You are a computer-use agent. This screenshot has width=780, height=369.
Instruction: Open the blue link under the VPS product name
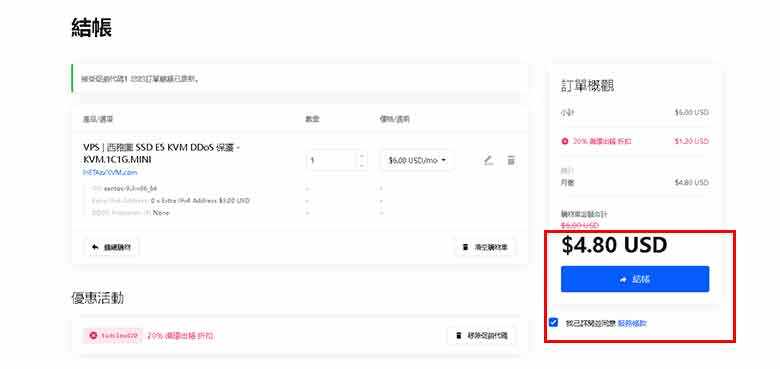click(110, 173)
